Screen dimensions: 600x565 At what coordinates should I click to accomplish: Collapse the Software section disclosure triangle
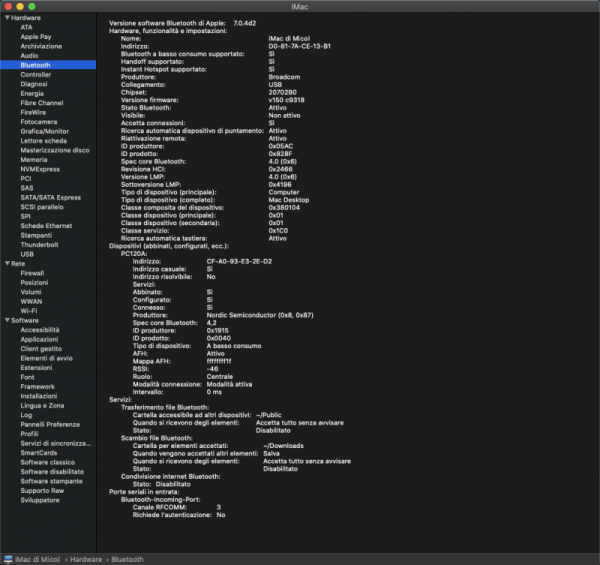tap(7, 320)
